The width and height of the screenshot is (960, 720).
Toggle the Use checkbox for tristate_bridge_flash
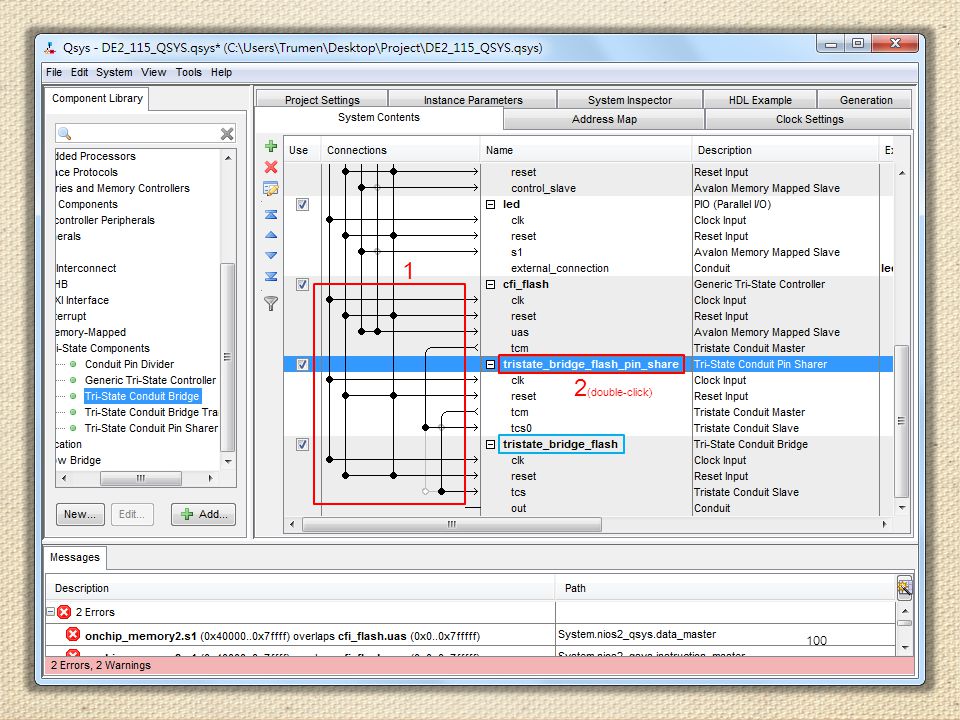[302, 444]
